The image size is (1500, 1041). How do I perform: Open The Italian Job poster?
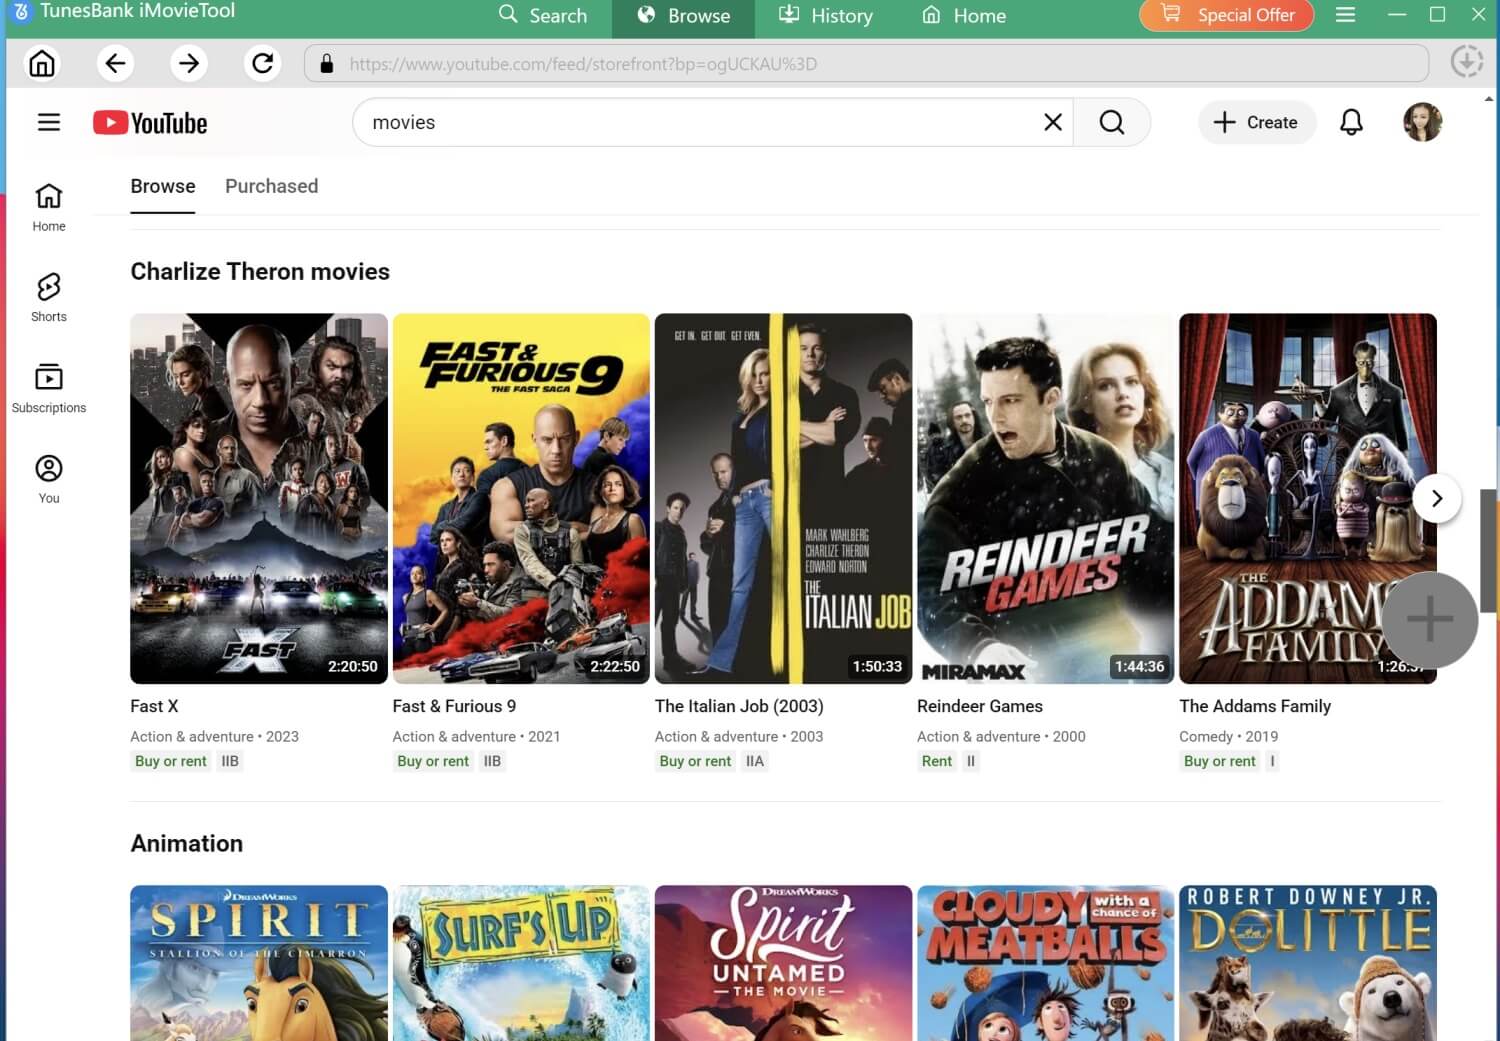click(783, 498)
